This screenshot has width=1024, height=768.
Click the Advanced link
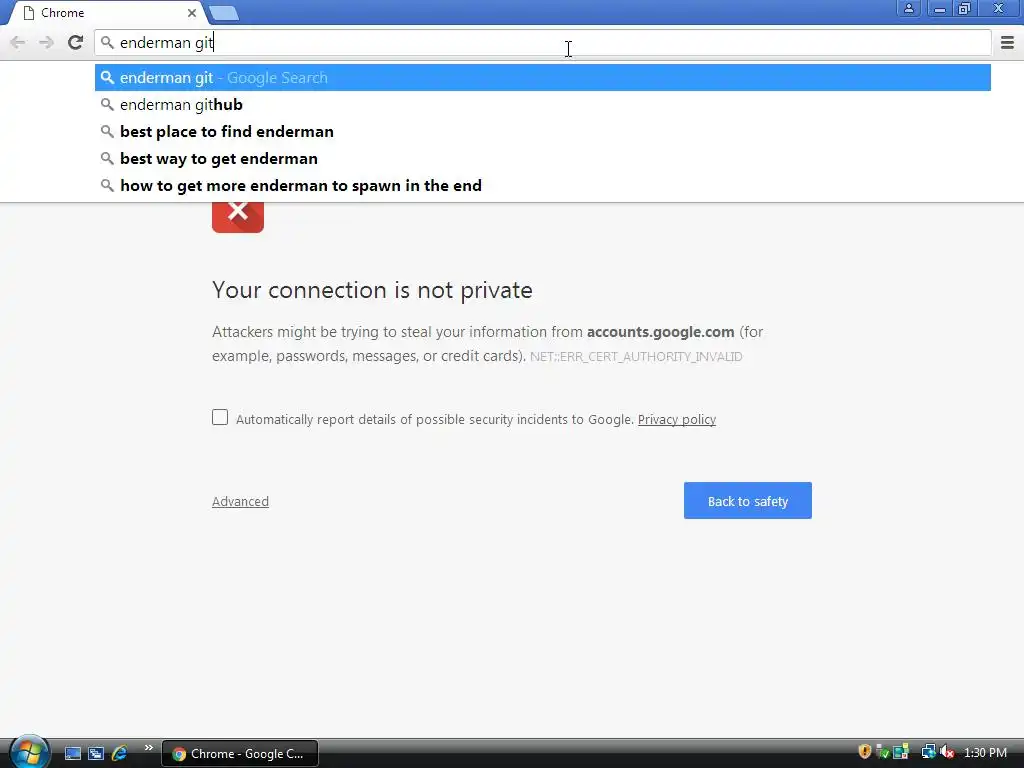240,501
